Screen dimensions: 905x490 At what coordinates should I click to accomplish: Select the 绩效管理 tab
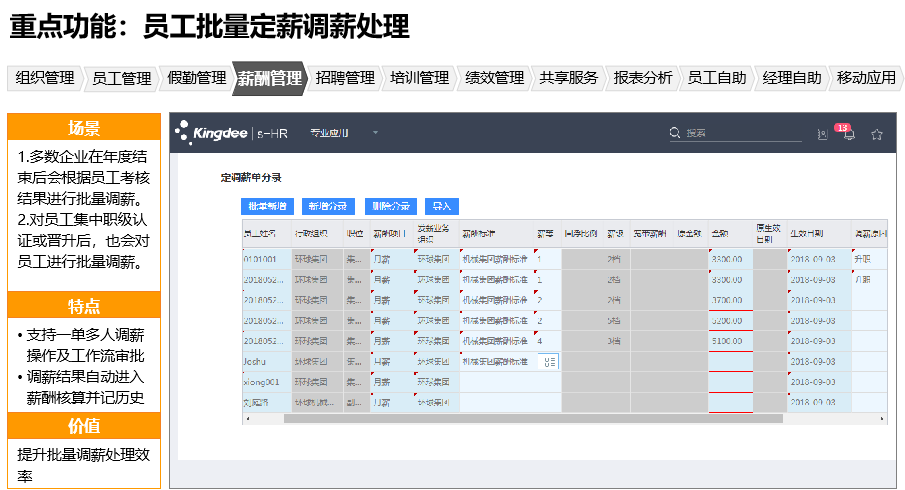pyautogui.click(x=495, y=78)
